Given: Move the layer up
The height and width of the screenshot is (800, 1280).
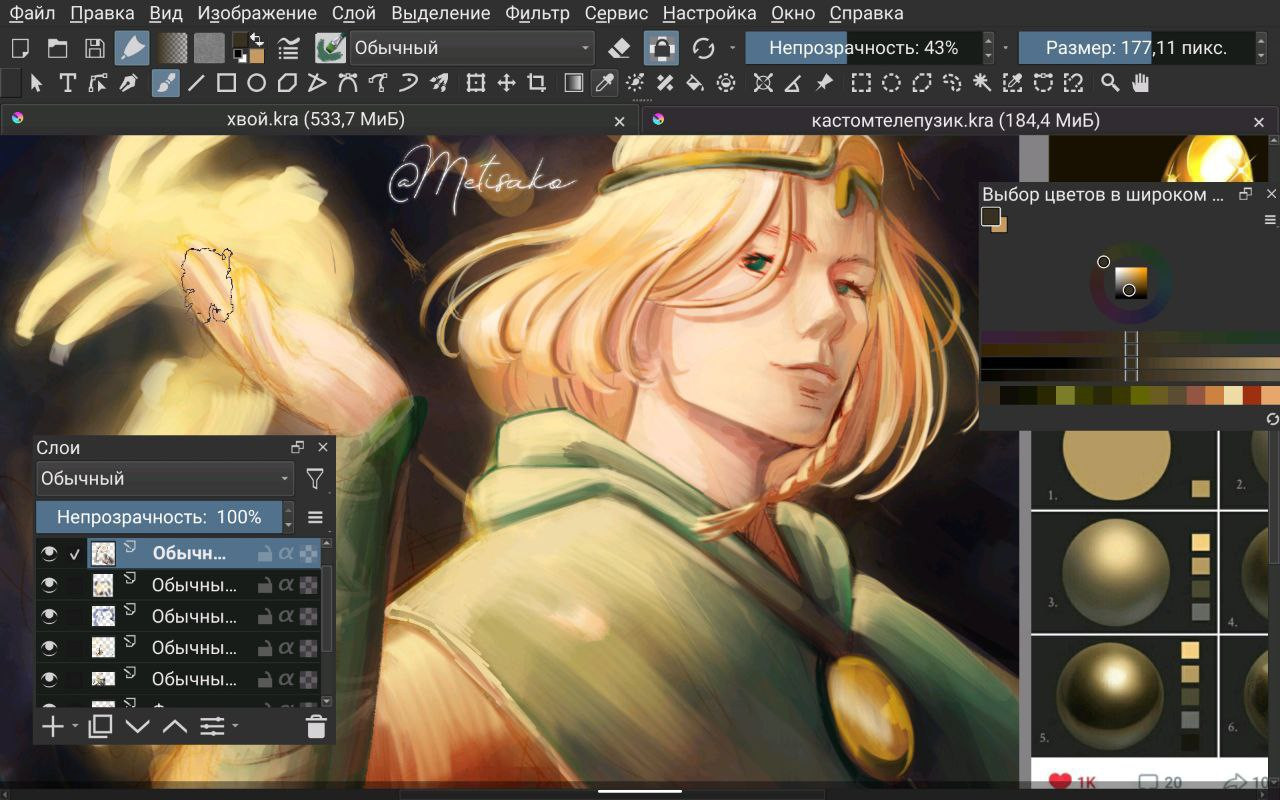Looking at the screenshot, I should pos(175,727).
